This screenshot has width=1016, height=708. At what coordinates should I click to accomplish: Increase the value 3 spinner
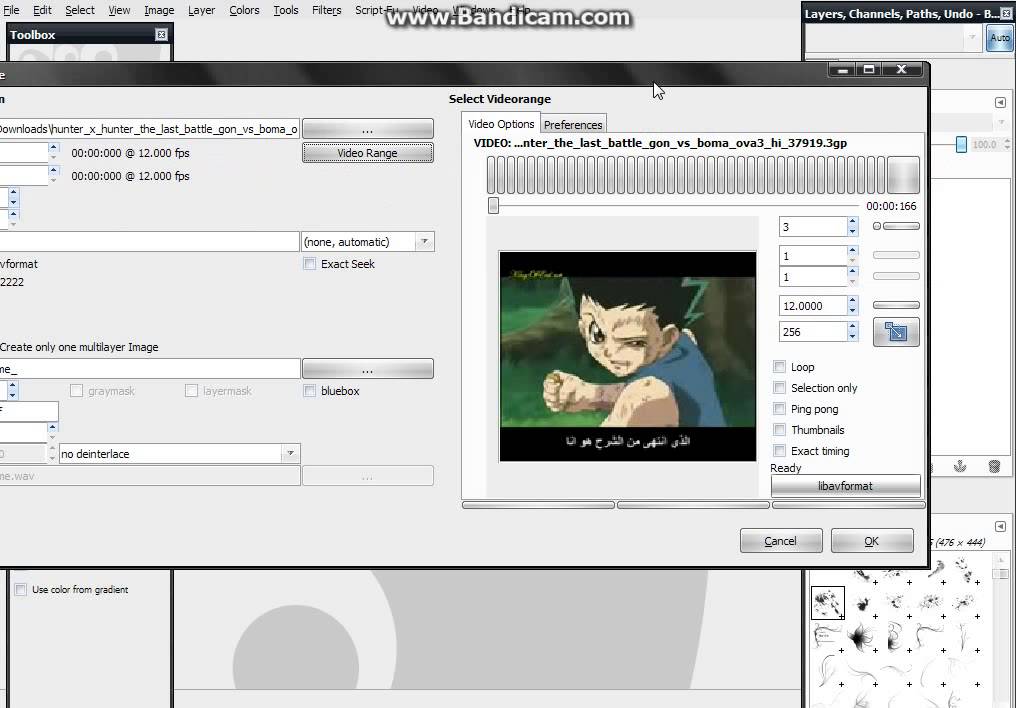click(853, 222)
